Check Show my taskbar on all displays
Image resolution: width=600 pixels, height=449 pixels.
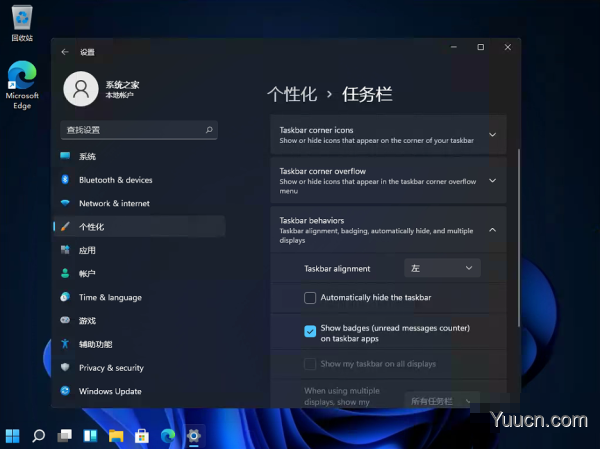[310, 364]
